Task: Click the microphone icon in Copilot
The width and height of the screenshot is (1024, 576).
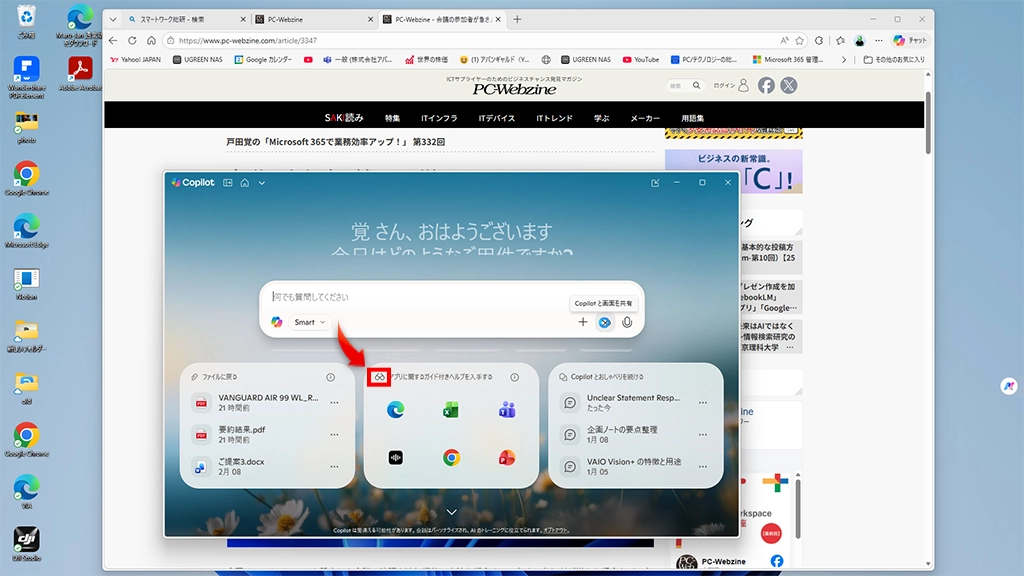Action: click(x=627, y=322)
